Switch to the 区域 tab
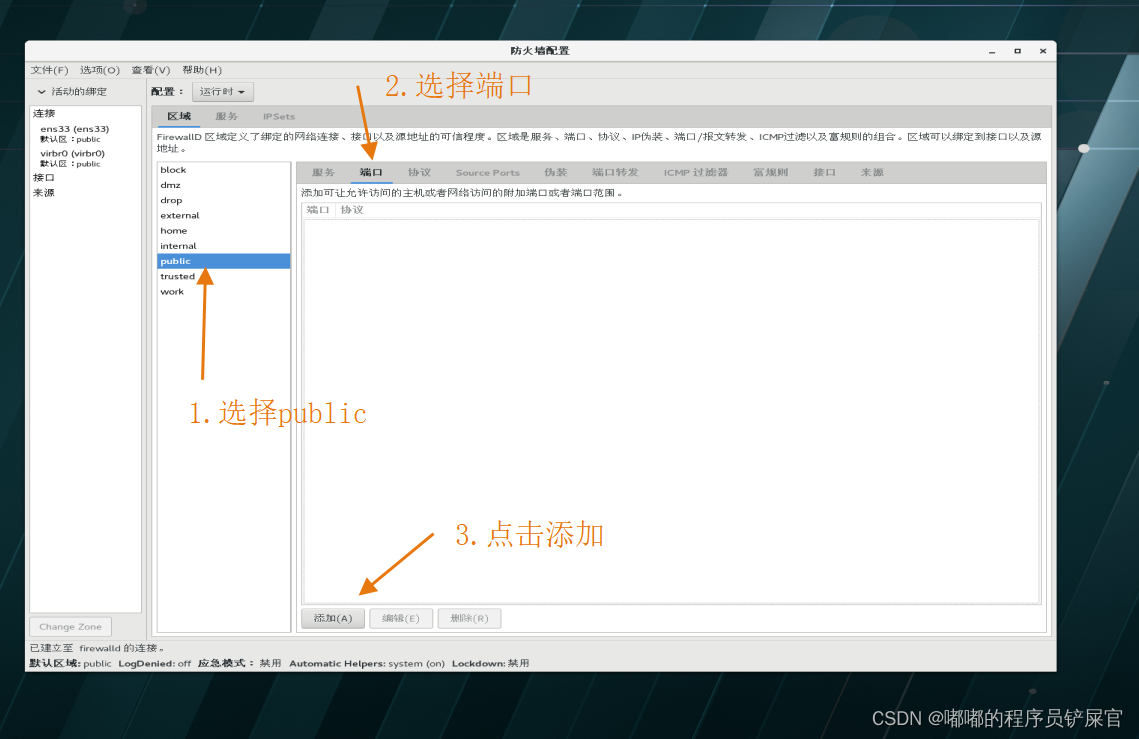This screenshot has width=1139, height=739. 179,116
